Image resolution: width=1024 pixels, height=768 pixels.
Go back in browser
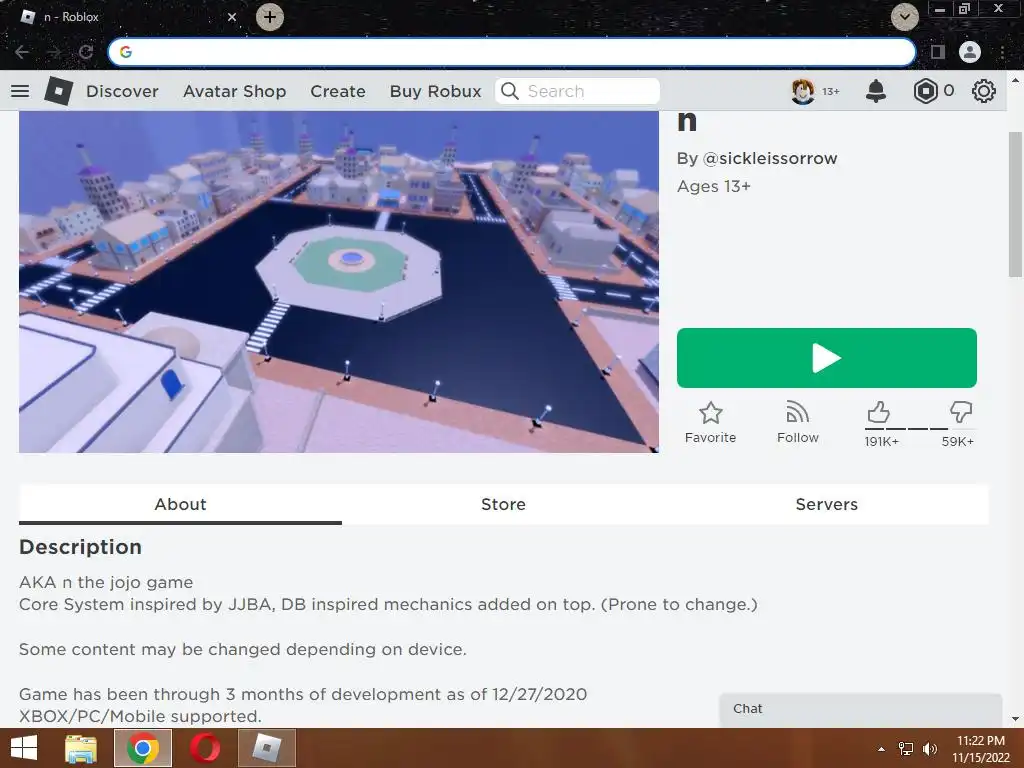coord(22,52)
